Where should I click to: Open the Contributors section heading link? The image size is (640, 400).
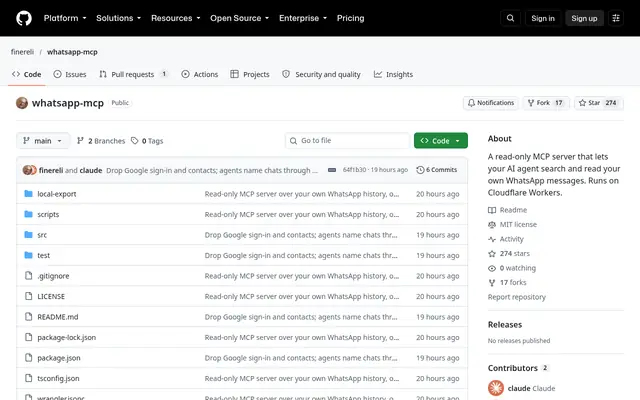[518, 368]
